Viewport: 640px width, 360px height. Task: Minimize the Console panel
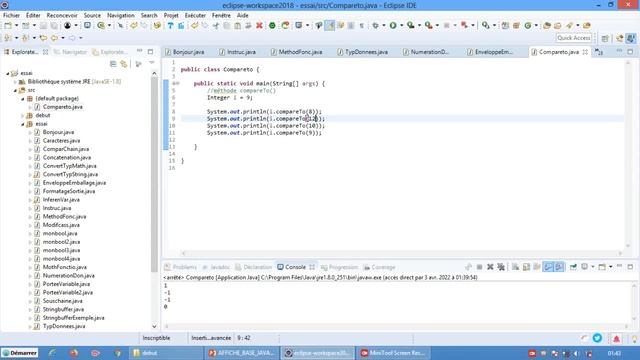620,267
